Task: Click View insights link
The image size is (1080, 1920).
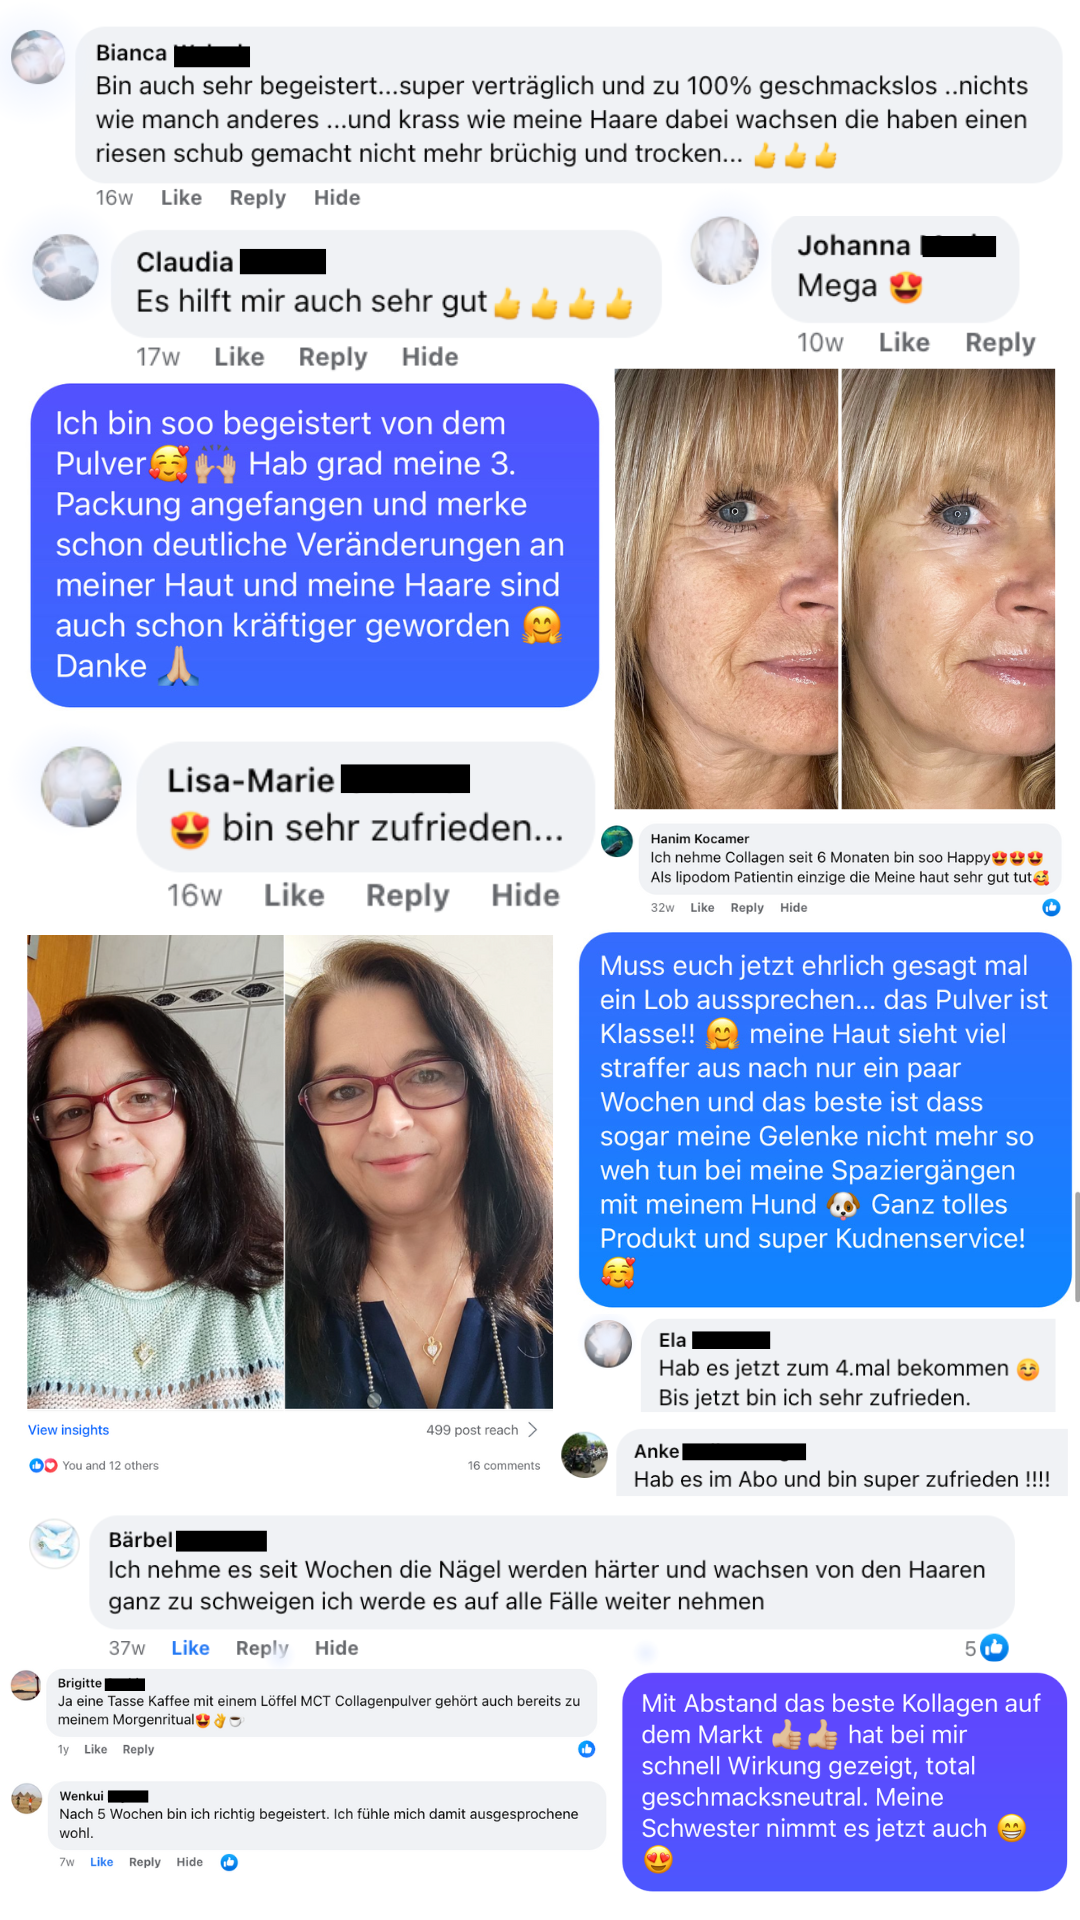Action: 68,1430
